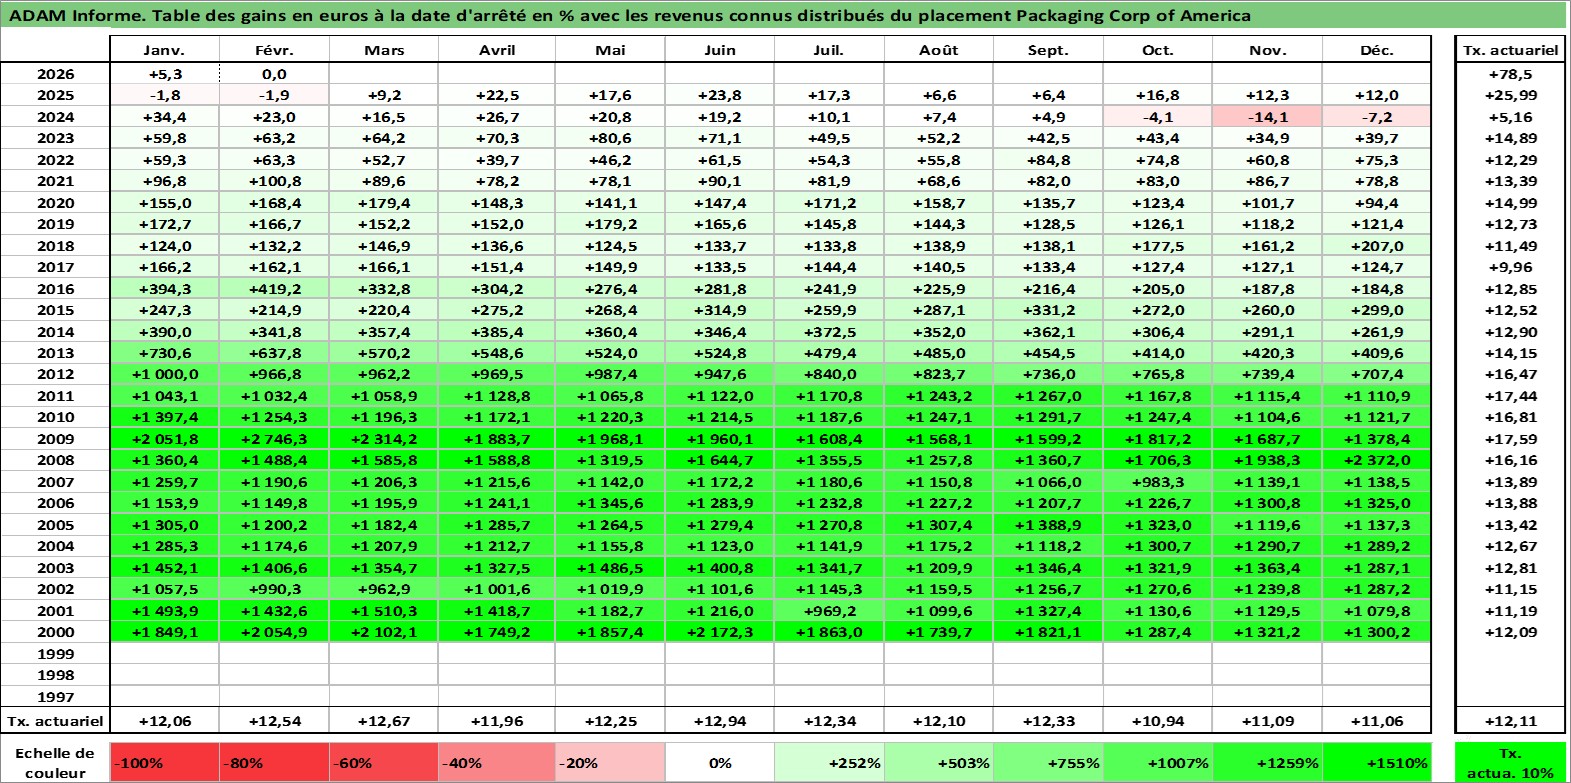This screenshot has width=1571, height=783.
Task: Click the 2009 actuarial rate +17,59
Action: click(1510, 439)
